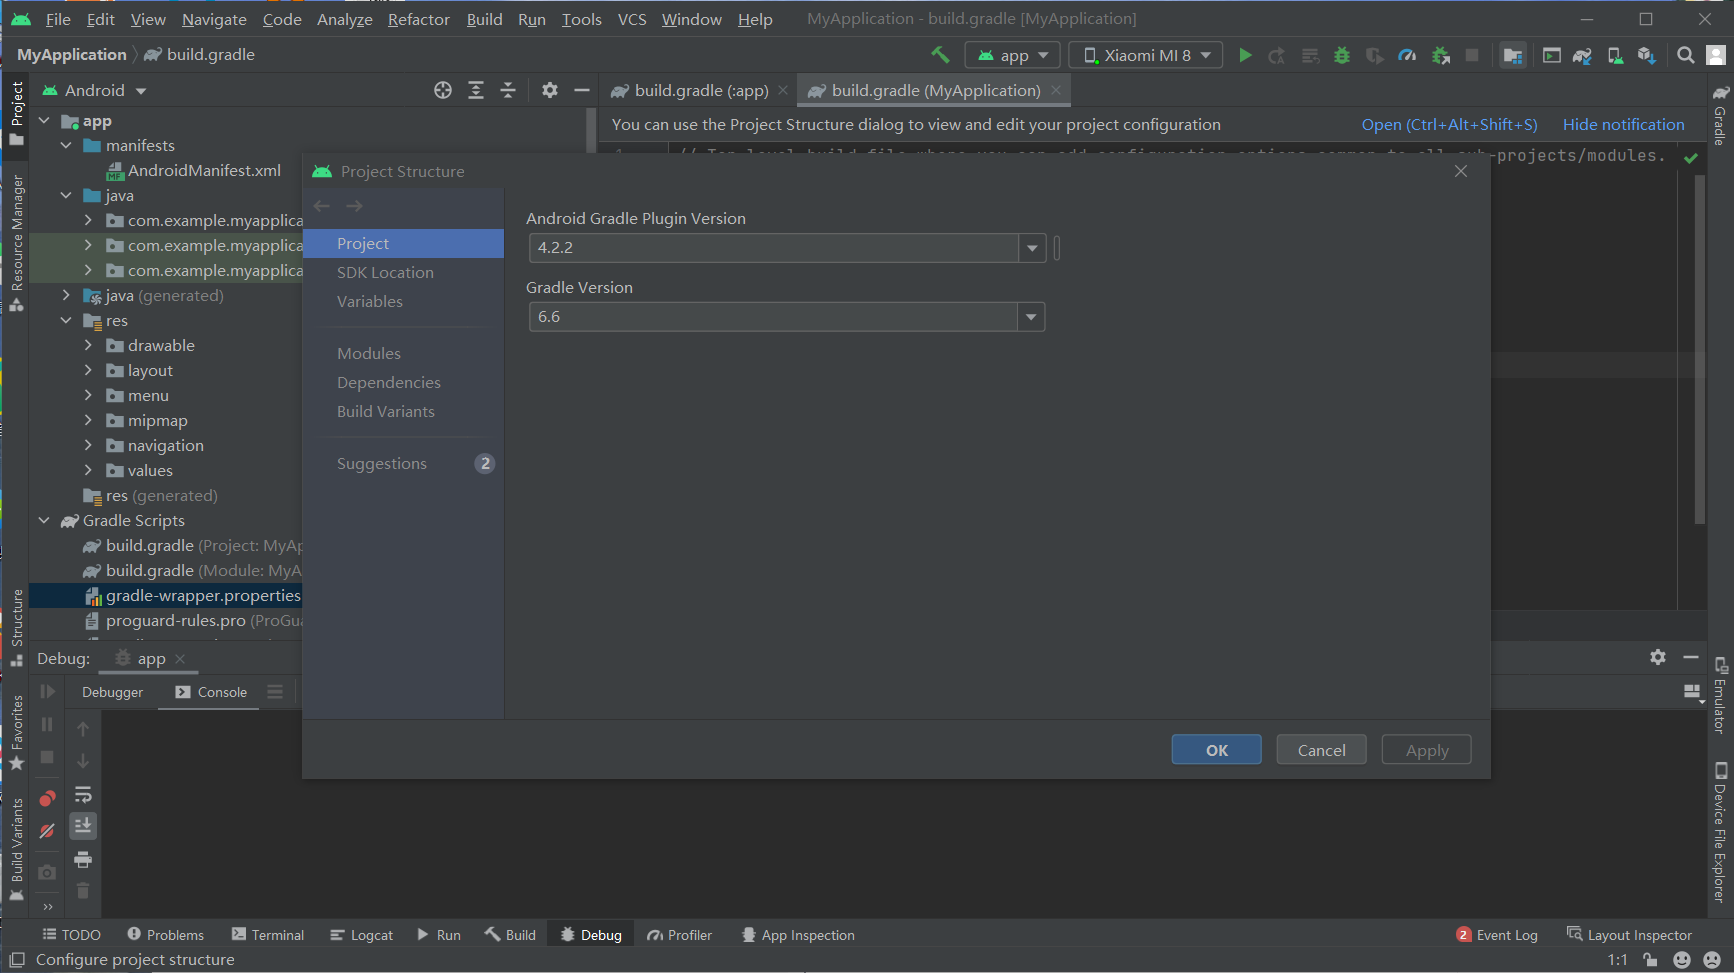Viewport: 1734px width, 973px height.
Task: Click the Run Anything icon in toolbar
Action: (1551, 55)
